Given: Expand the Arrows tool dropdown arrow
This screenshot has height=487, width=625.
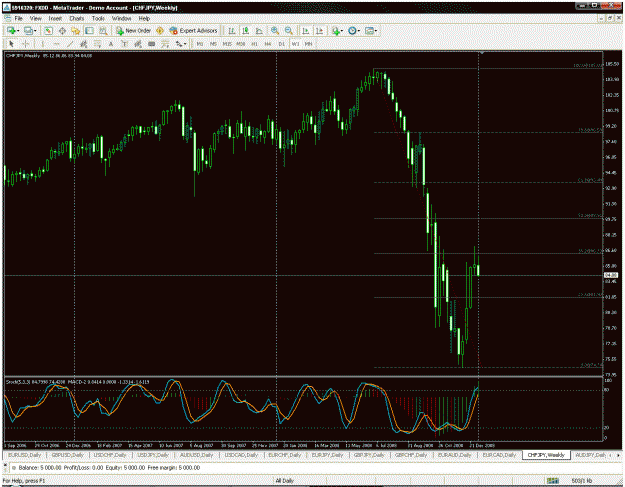Looking at the screenshot, I should (185, 44).
